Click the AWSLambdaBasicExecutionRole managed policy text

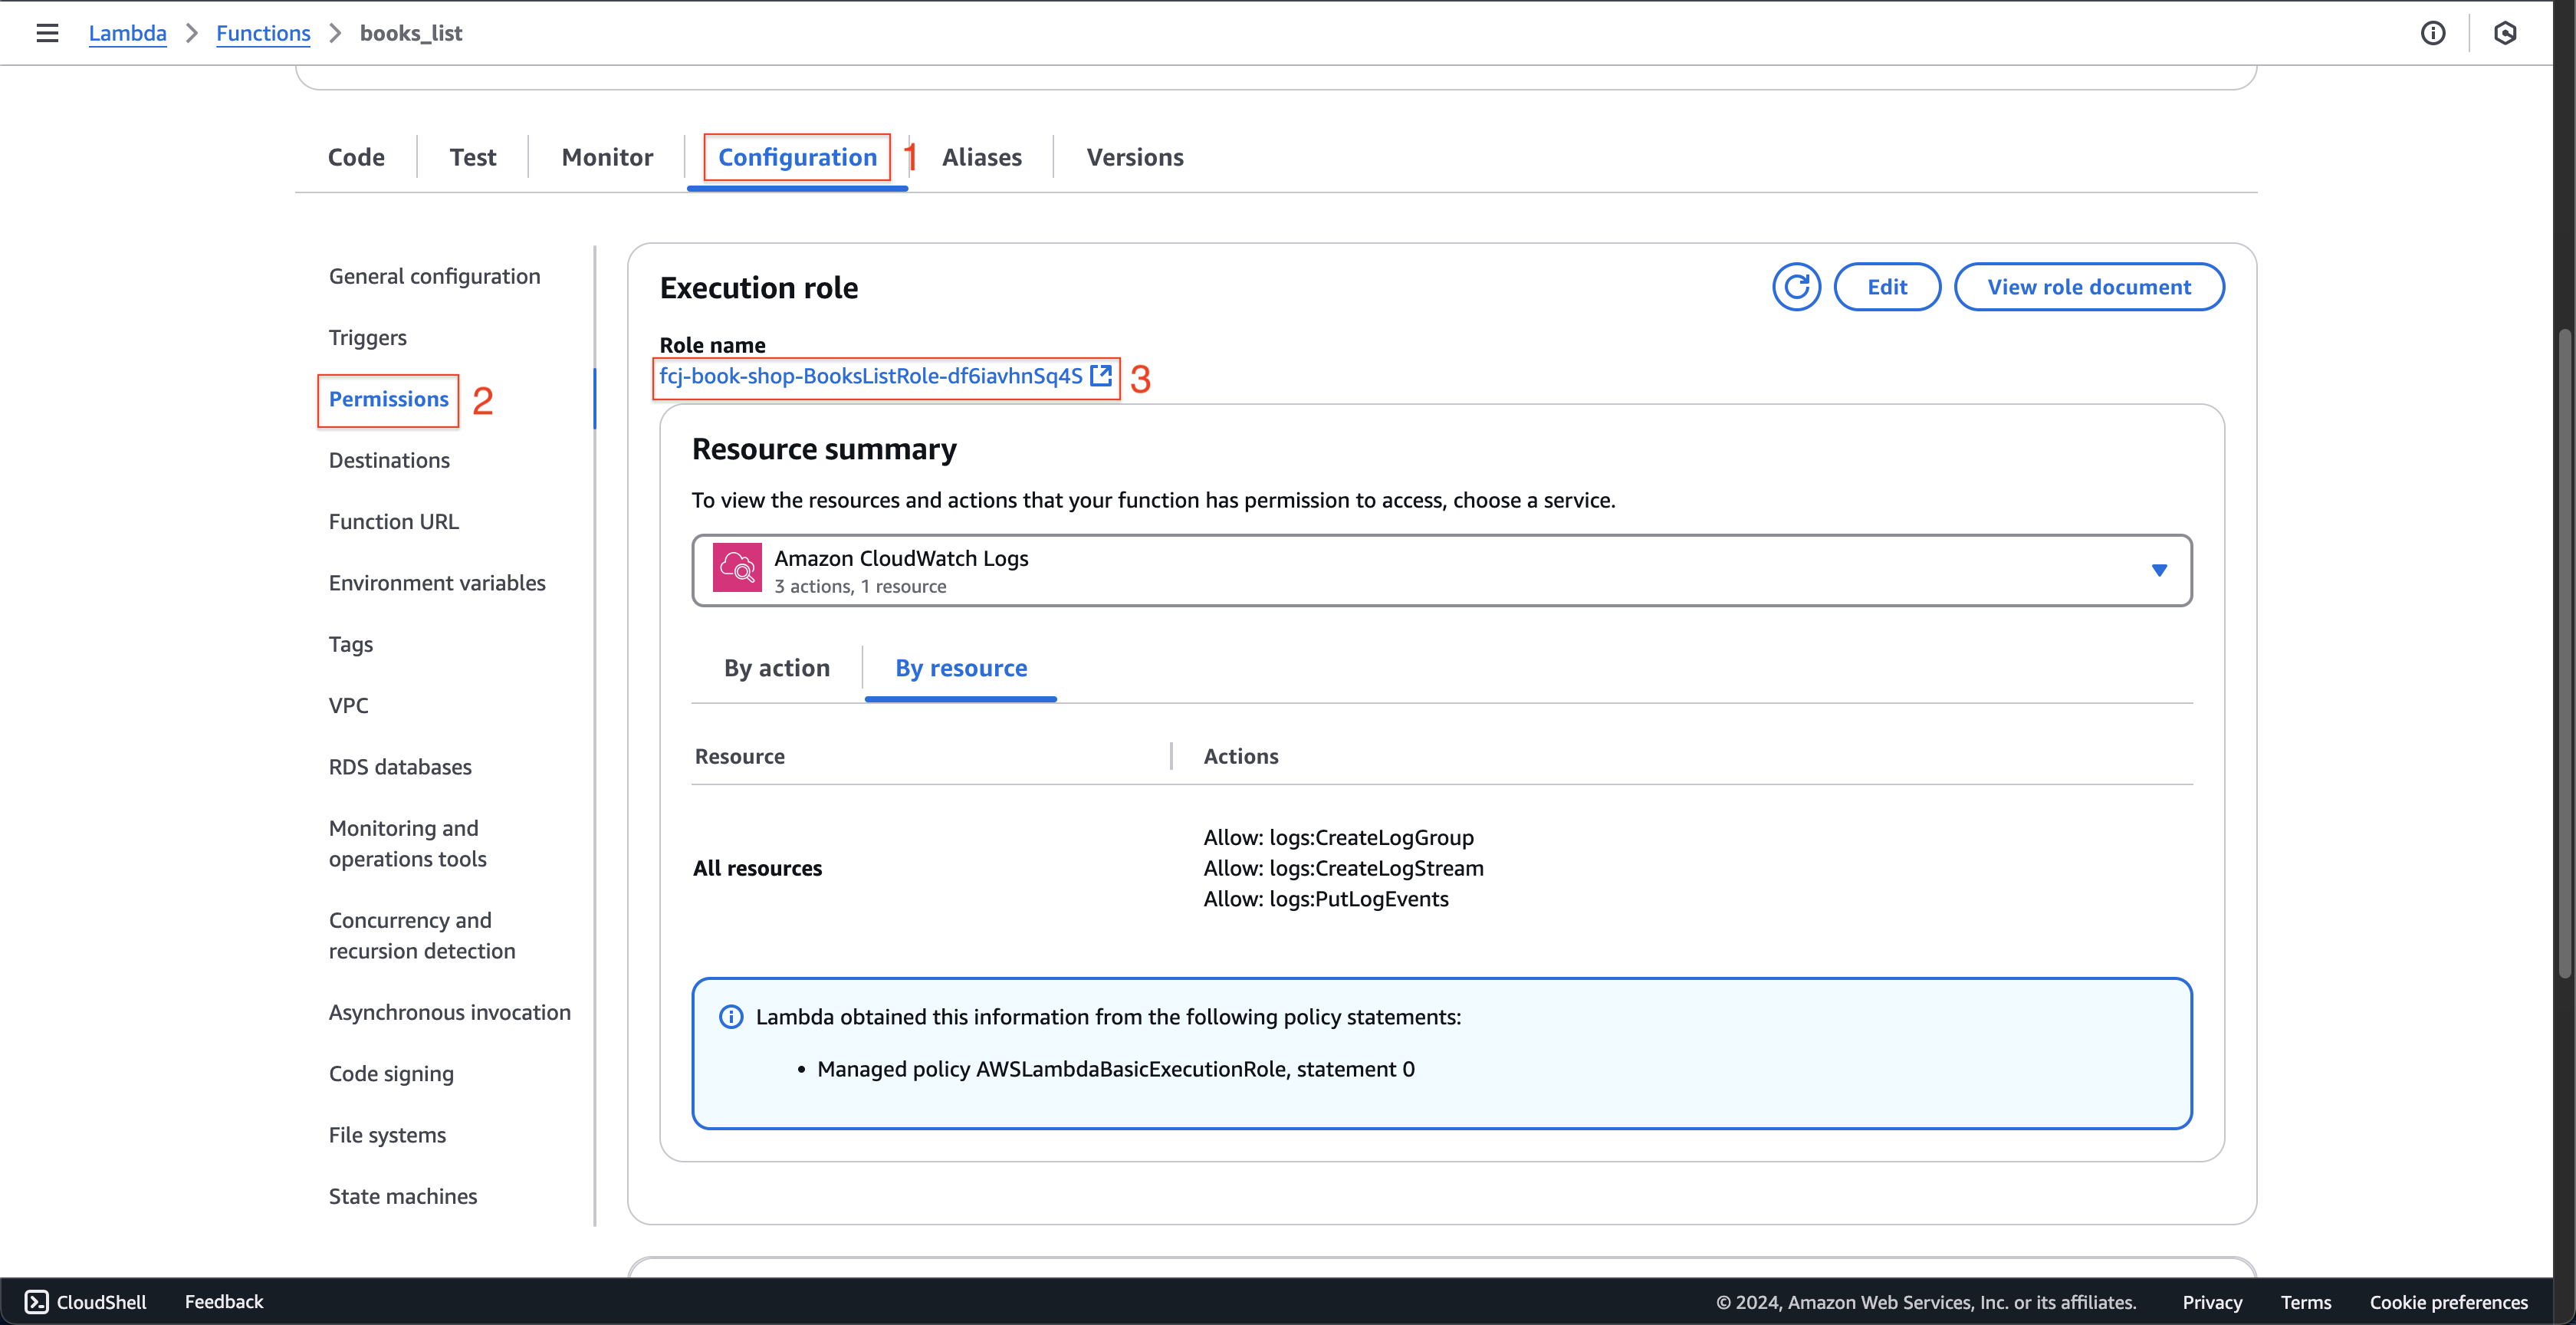tap(1116, 1069)
